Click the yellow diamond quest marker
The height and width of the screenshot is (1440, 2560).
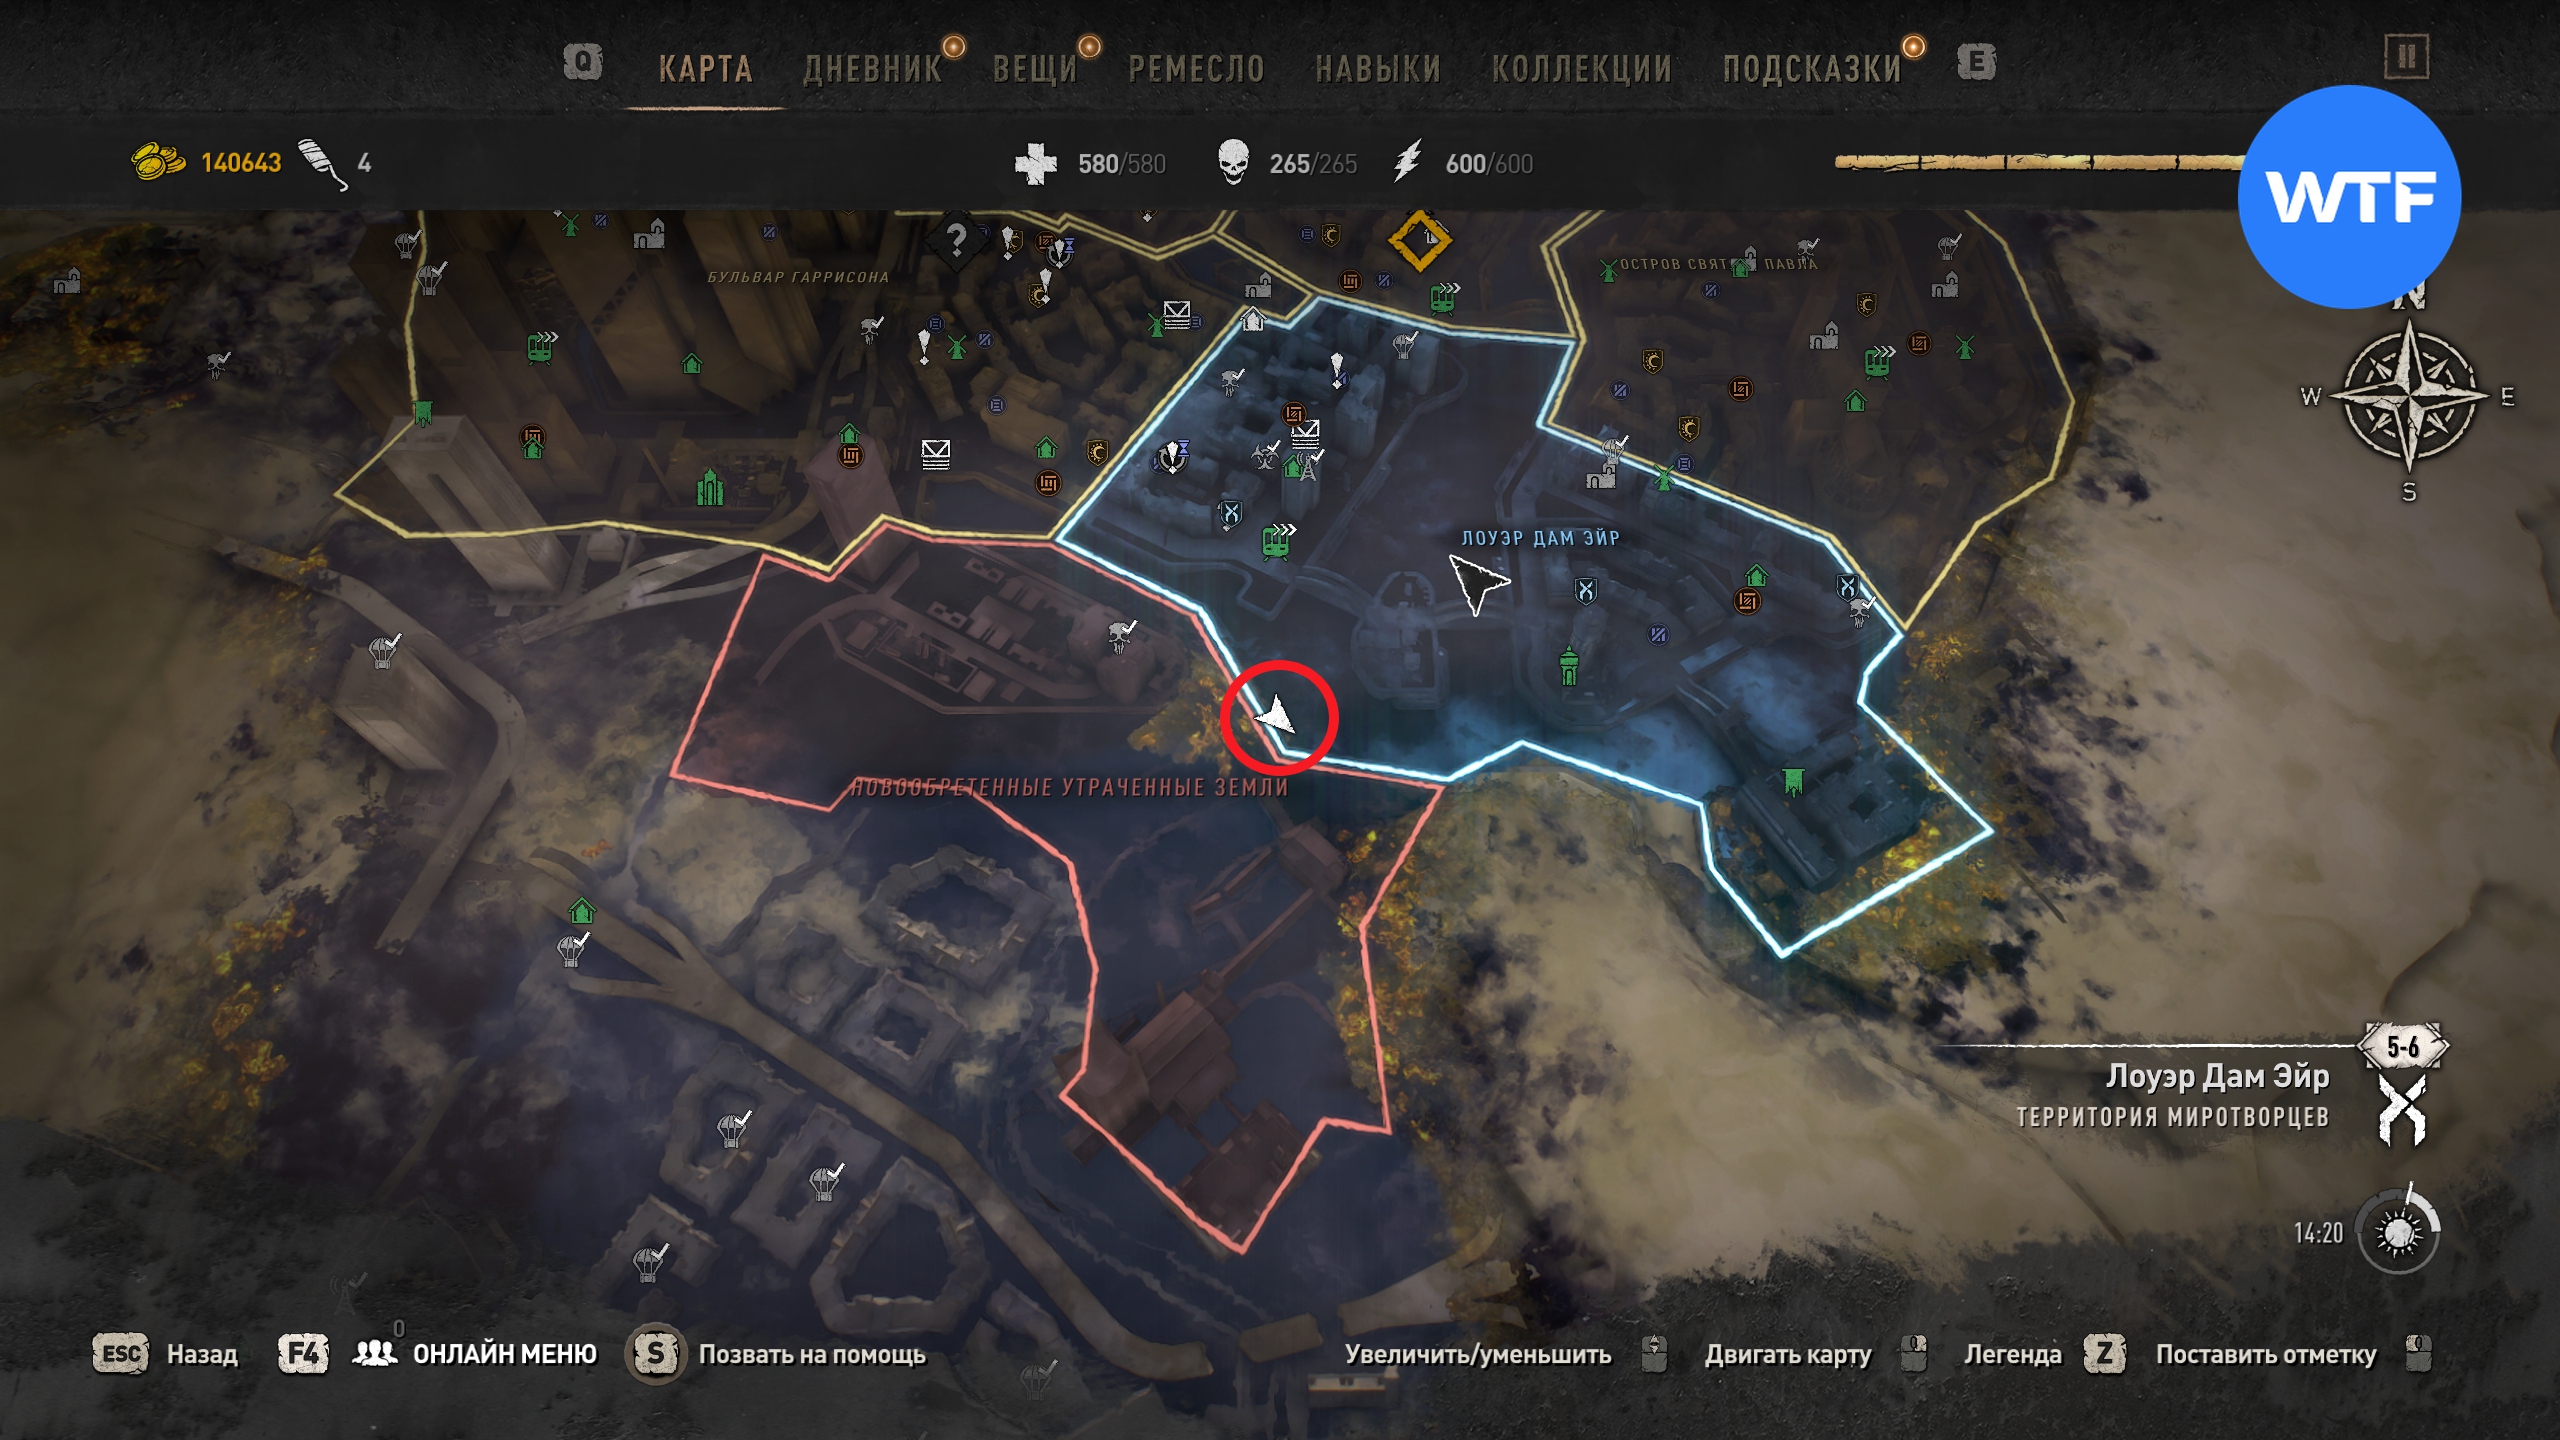coord(1419,240)
